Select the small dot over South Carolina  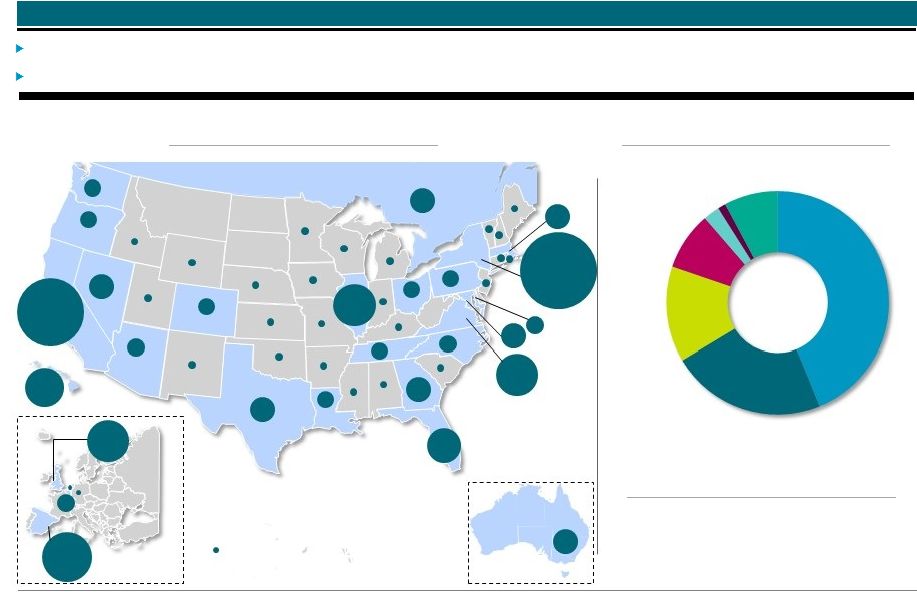tap(440, 368)
